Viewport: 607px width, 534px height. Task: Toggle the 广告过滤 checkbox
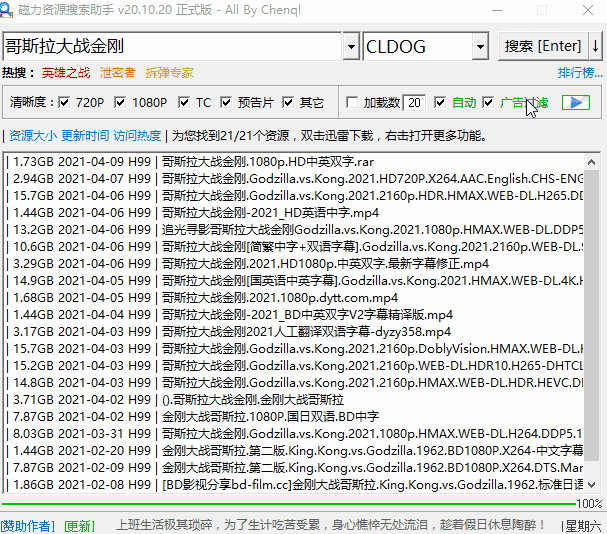point(488,103)
